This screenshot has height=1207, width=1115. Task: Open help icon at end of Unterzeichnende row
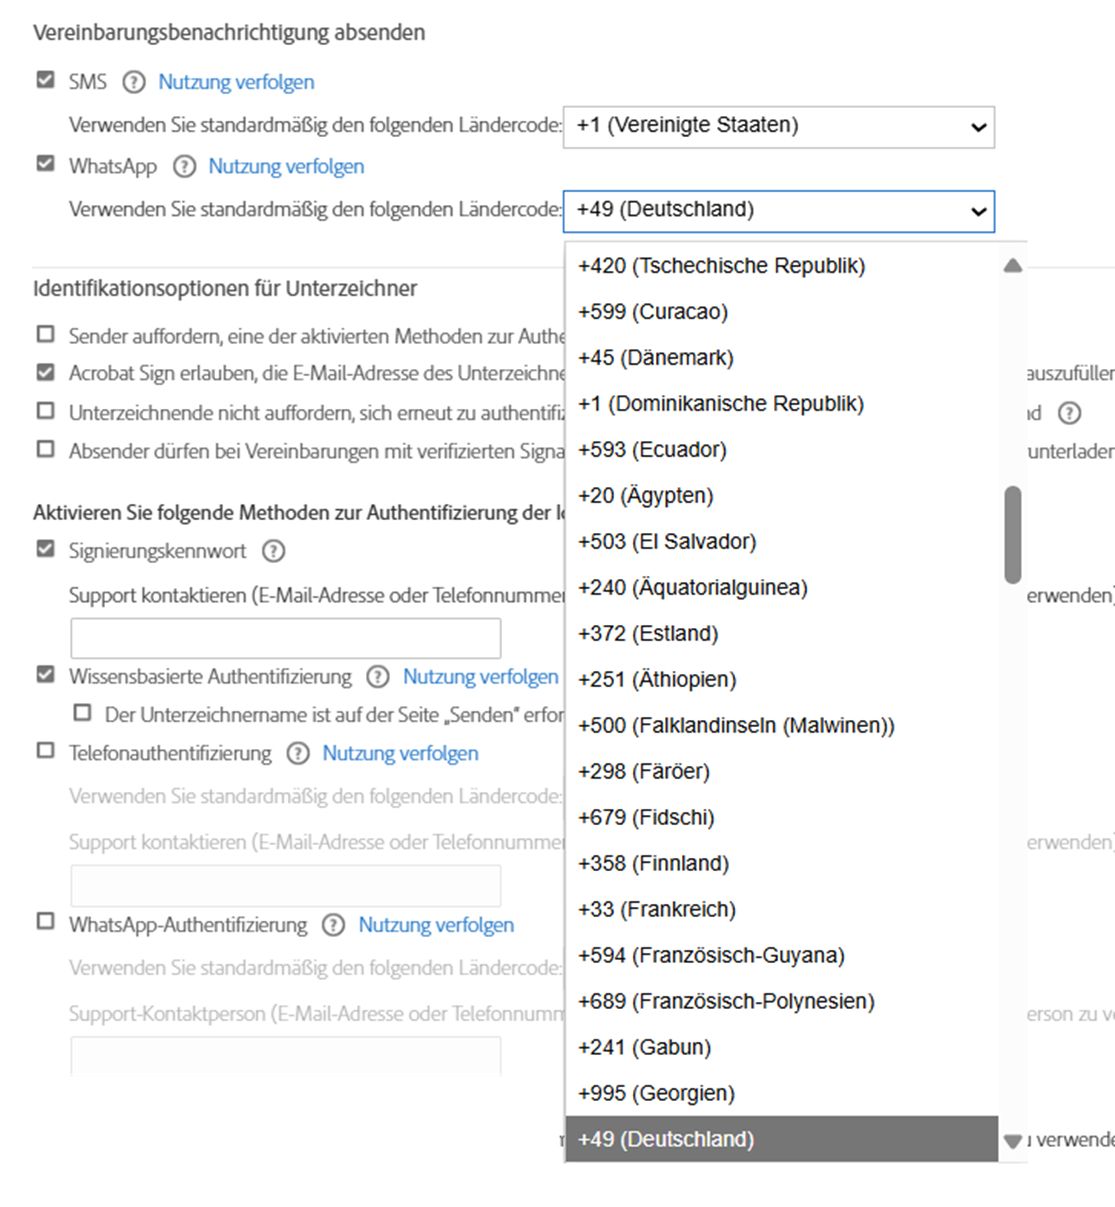(x=1069, y=413)
